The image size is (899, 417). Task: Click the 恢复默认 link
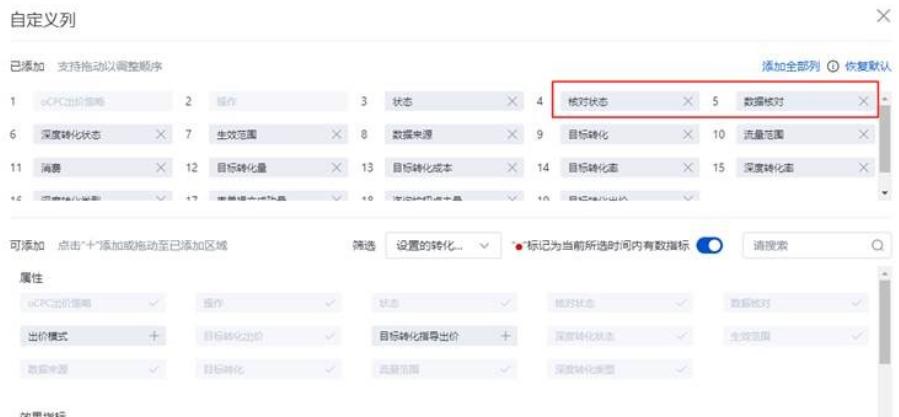click(868, 67)
